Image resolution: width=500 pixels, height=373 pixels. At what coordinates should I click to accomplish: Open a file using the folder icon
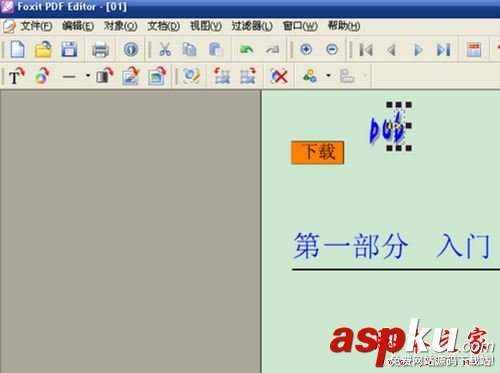click(x=43, y=50)
